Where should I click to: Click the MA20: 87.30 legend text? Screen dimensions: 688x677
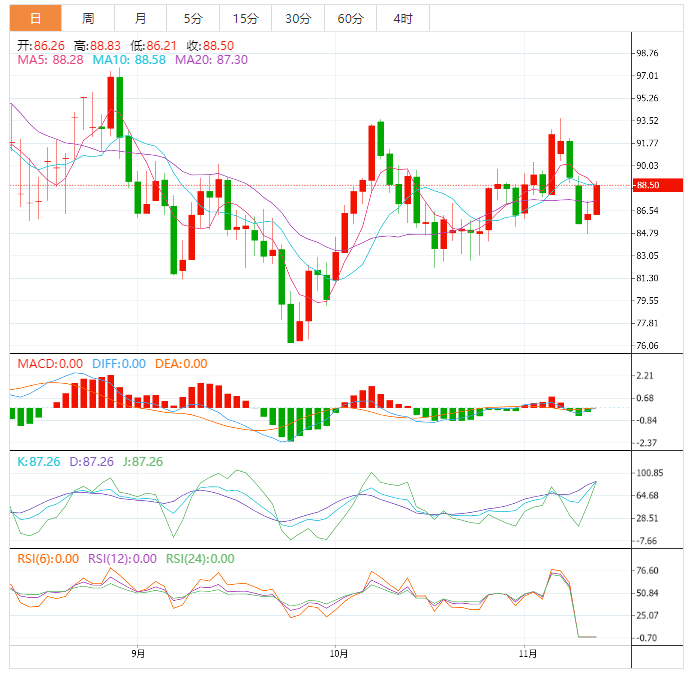pyautogui.click(x=211, y=60)
